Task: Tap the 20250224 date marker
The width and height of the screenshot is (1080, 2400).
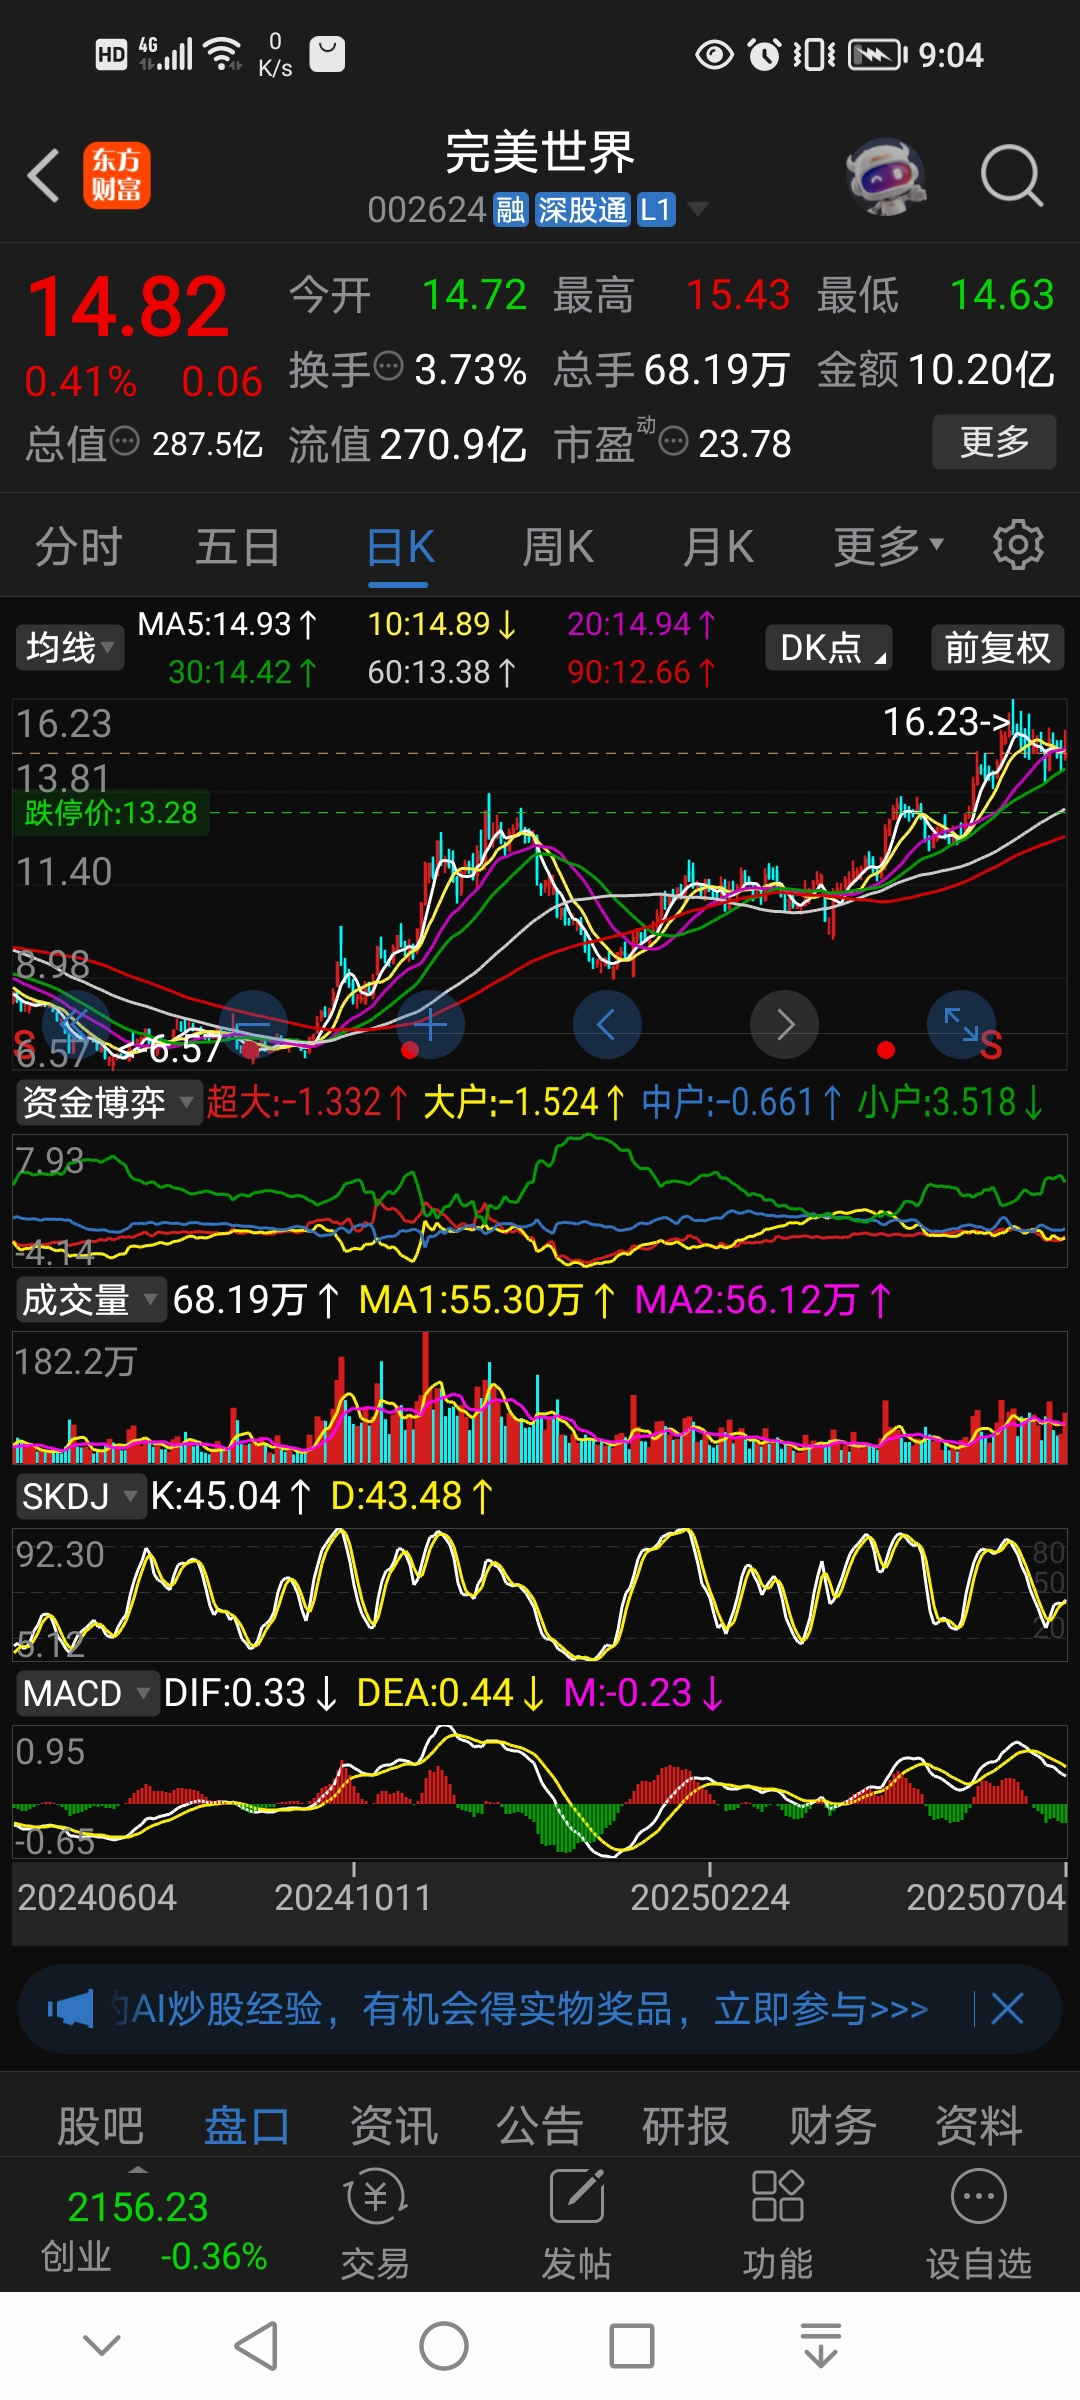Action: (710, 1897)
